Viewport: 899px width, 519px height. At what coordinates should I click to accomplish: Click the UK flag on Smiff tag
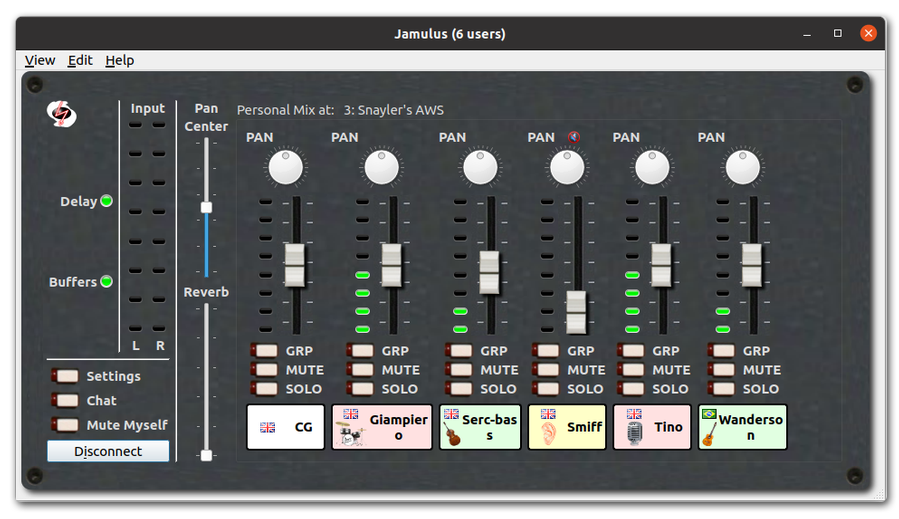pos(548,413)
